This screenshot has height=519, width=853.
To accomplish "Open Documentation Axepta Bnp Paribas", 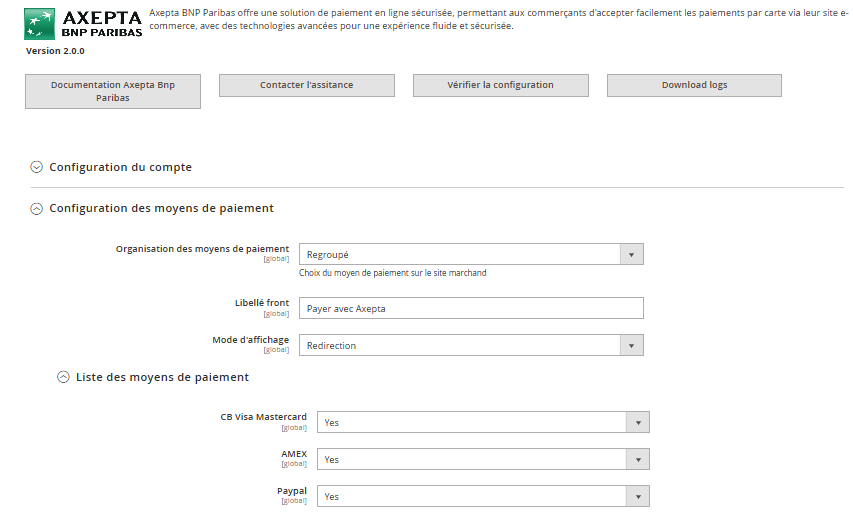I will [113, 91].
